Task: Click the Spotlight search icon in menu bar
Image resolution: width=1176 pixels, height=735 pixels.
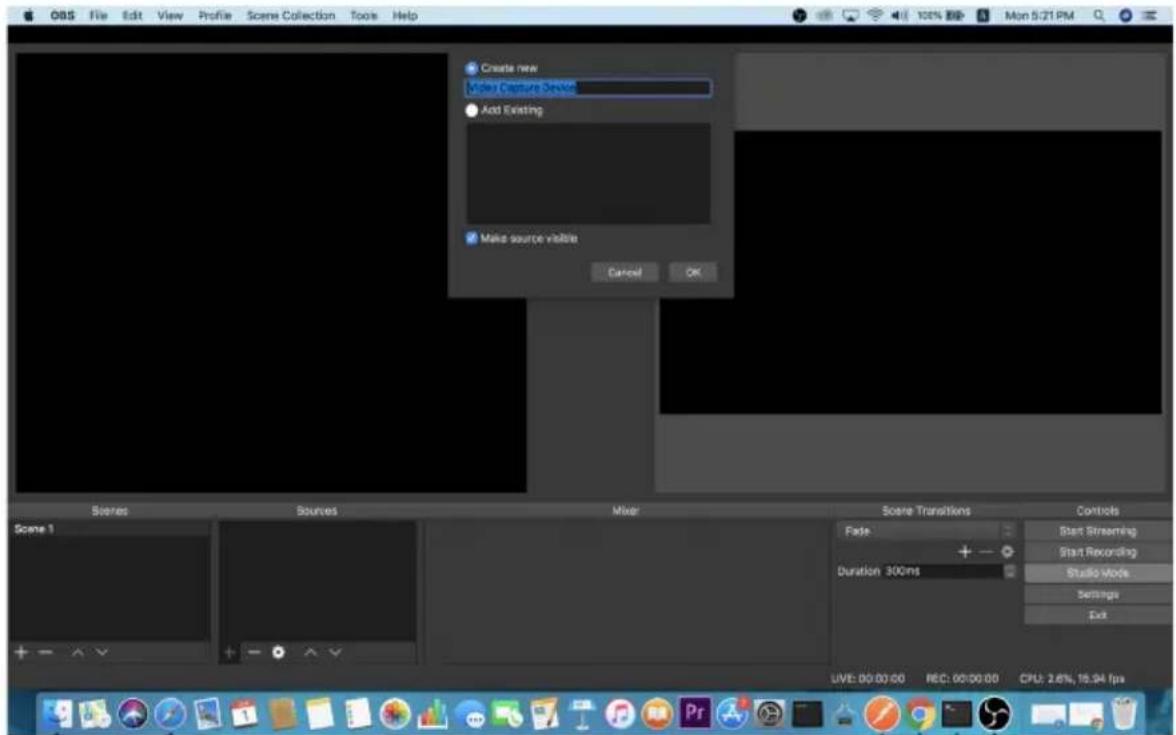Action: (1099, 15)
